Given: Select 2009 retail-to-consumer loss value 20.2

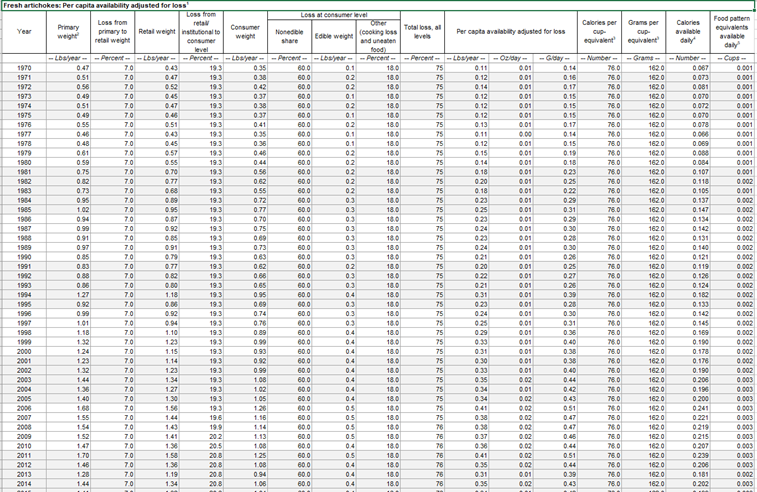Looking at the screenshot, I should click(x=201, y=436).
